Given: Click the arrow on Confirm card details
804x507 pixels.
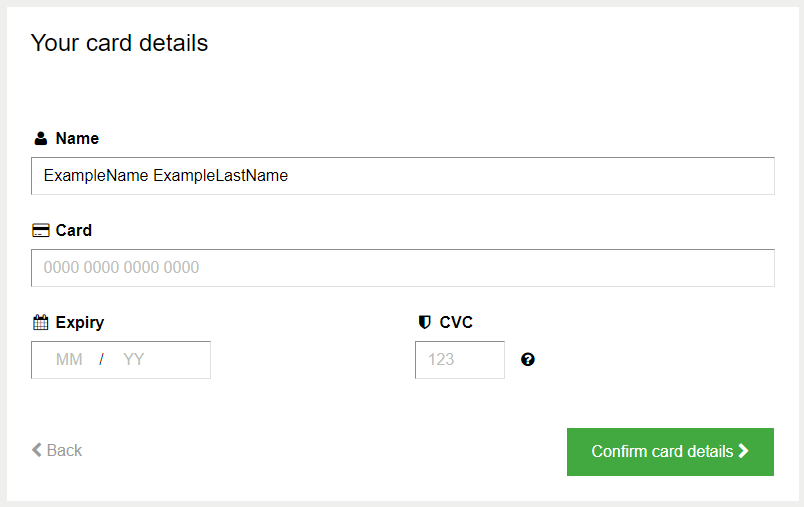Looking at the screenshot, I should [743, 451].
